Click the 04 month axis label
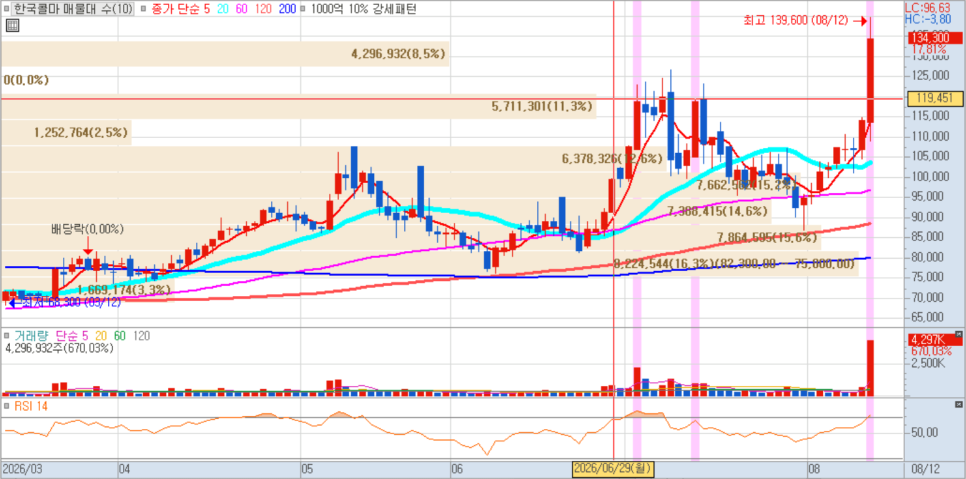 pos(125,469)
